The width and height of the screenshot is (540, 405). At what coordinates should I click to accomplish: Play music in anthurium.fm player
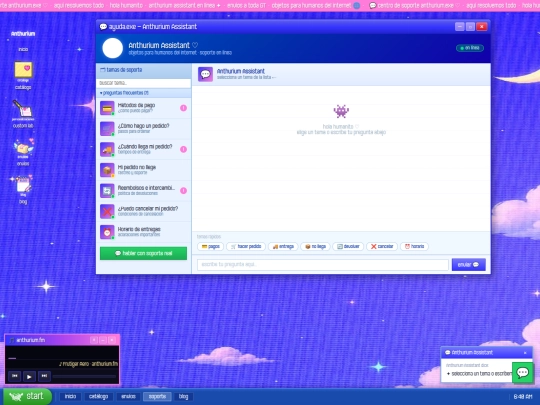(29, 376)
